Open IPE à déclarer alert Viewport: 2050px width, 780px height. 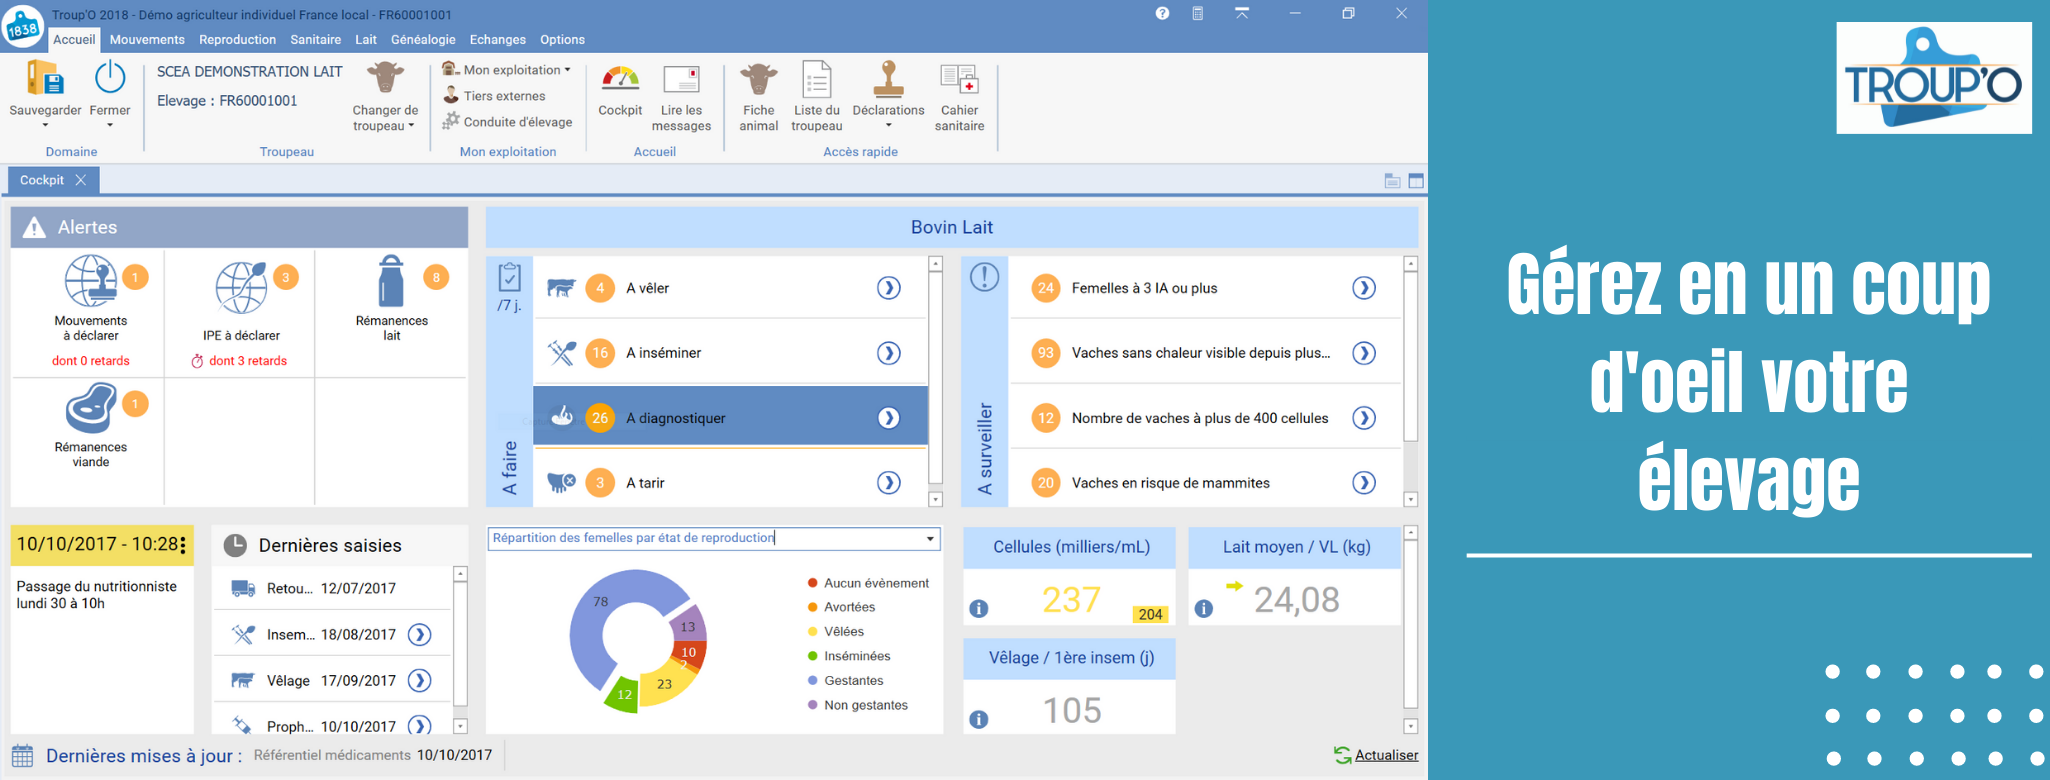click(241, 312)
